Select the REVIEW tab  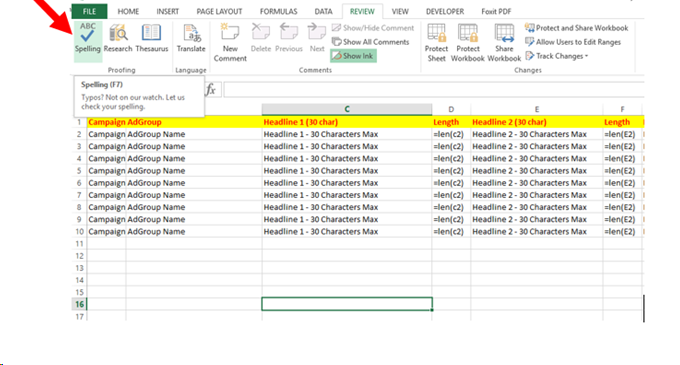pos(362,11)
